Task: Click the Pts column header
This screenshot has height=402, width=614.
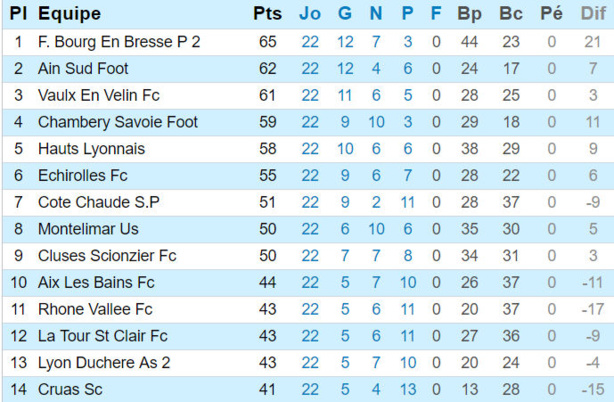Action: coord(267,14)
